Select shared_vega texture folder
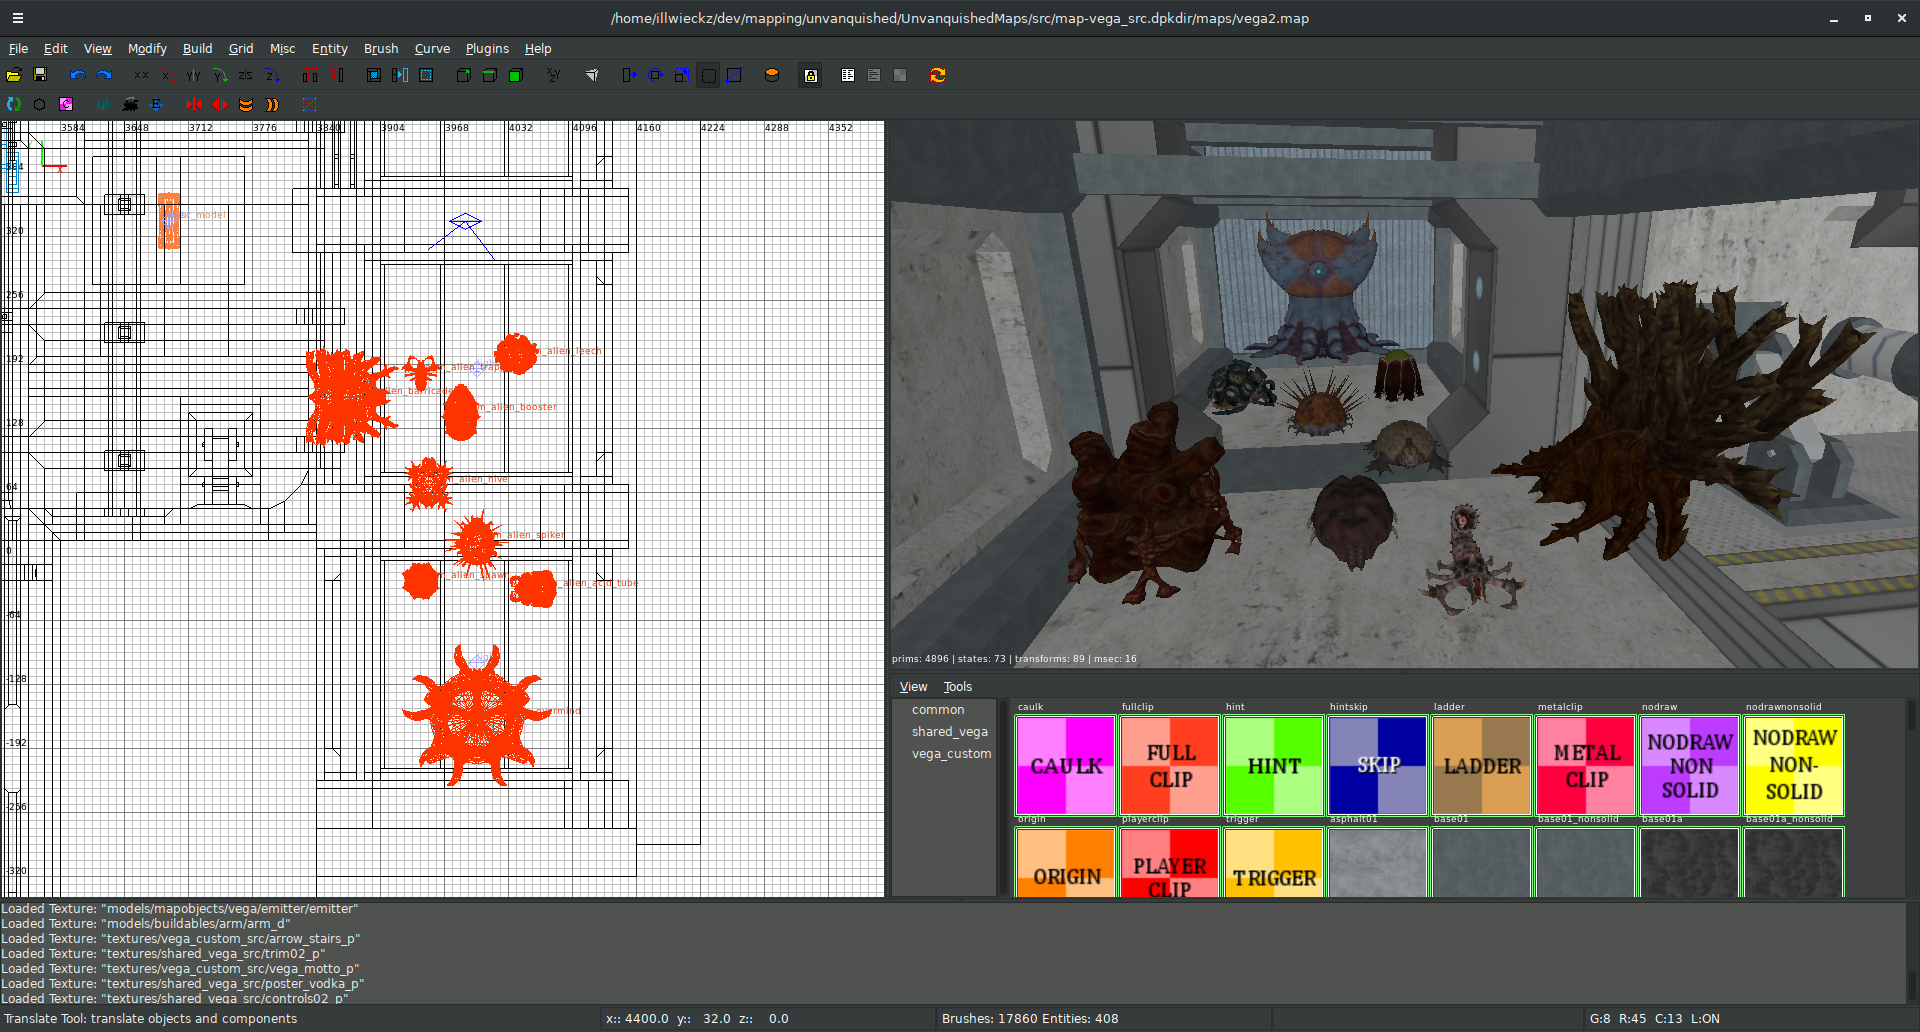1920x1032 pixels. [x=949, y=732]
